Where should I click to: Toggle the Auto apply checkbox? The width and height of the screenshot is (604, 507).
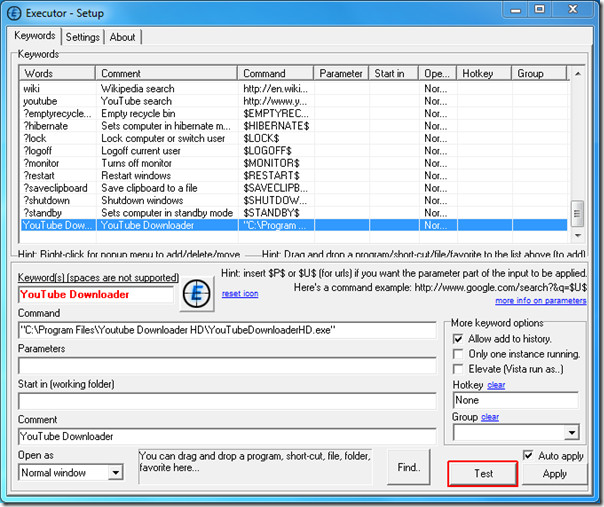pyautogui.click(x=529, y=455)
